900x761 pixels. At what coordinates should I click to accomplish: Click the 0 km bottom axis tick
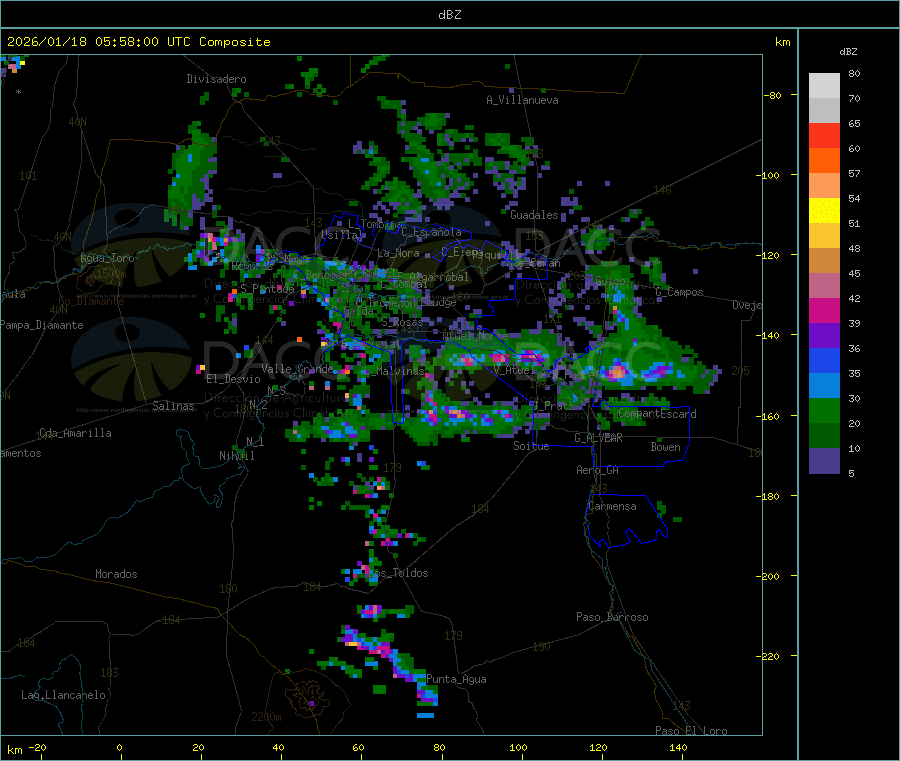(x=120, y=748)
